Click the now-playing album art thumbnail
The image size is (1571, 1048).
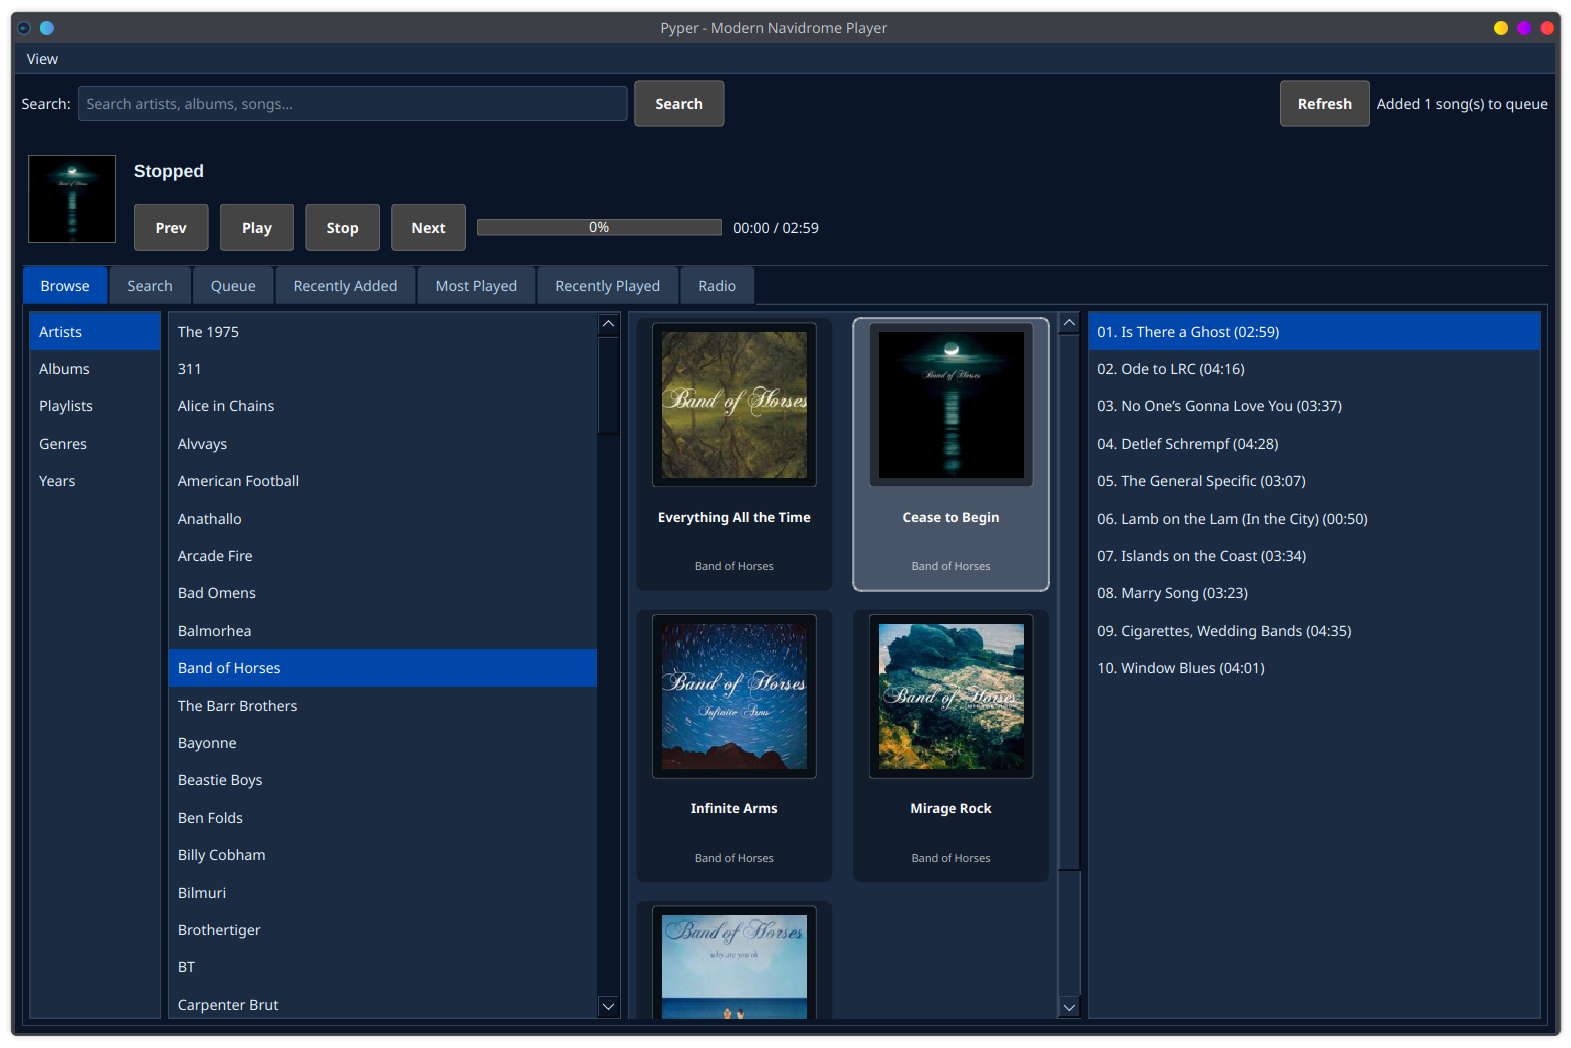point(72,199)
